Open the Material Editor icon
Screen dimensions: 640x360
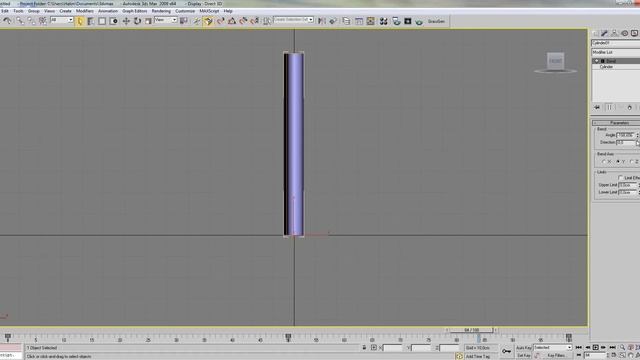tap(383, 21)
